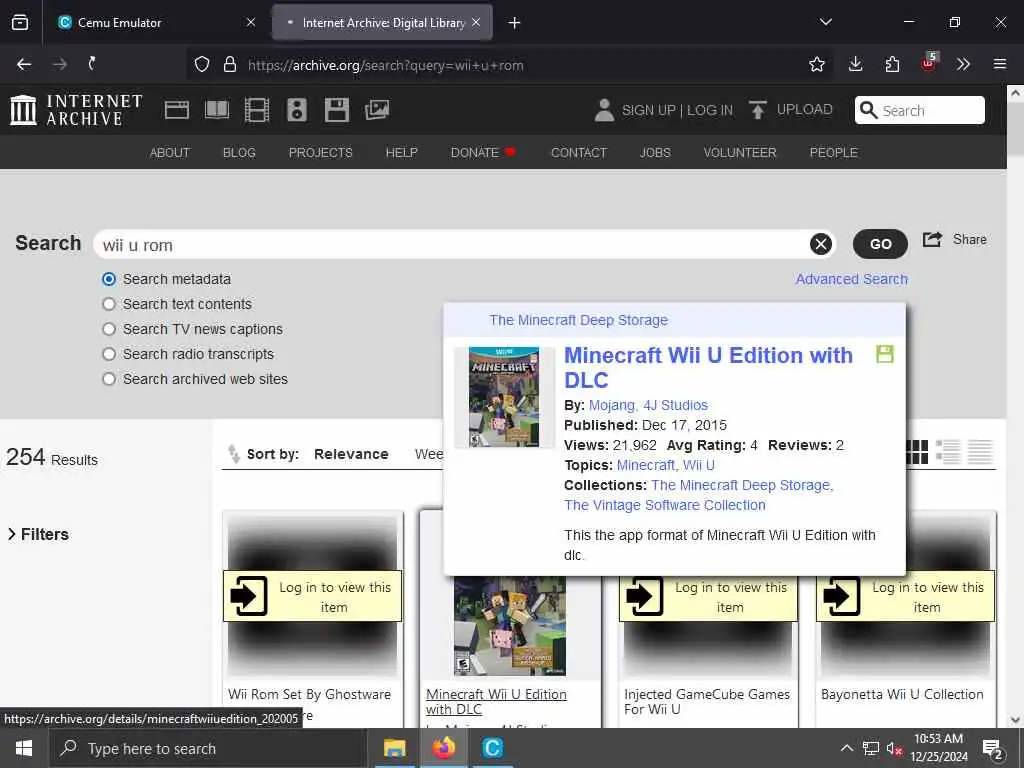Open Firefox downloads panel
This screenshot has height=768, width=1024.
pos(856,64)
